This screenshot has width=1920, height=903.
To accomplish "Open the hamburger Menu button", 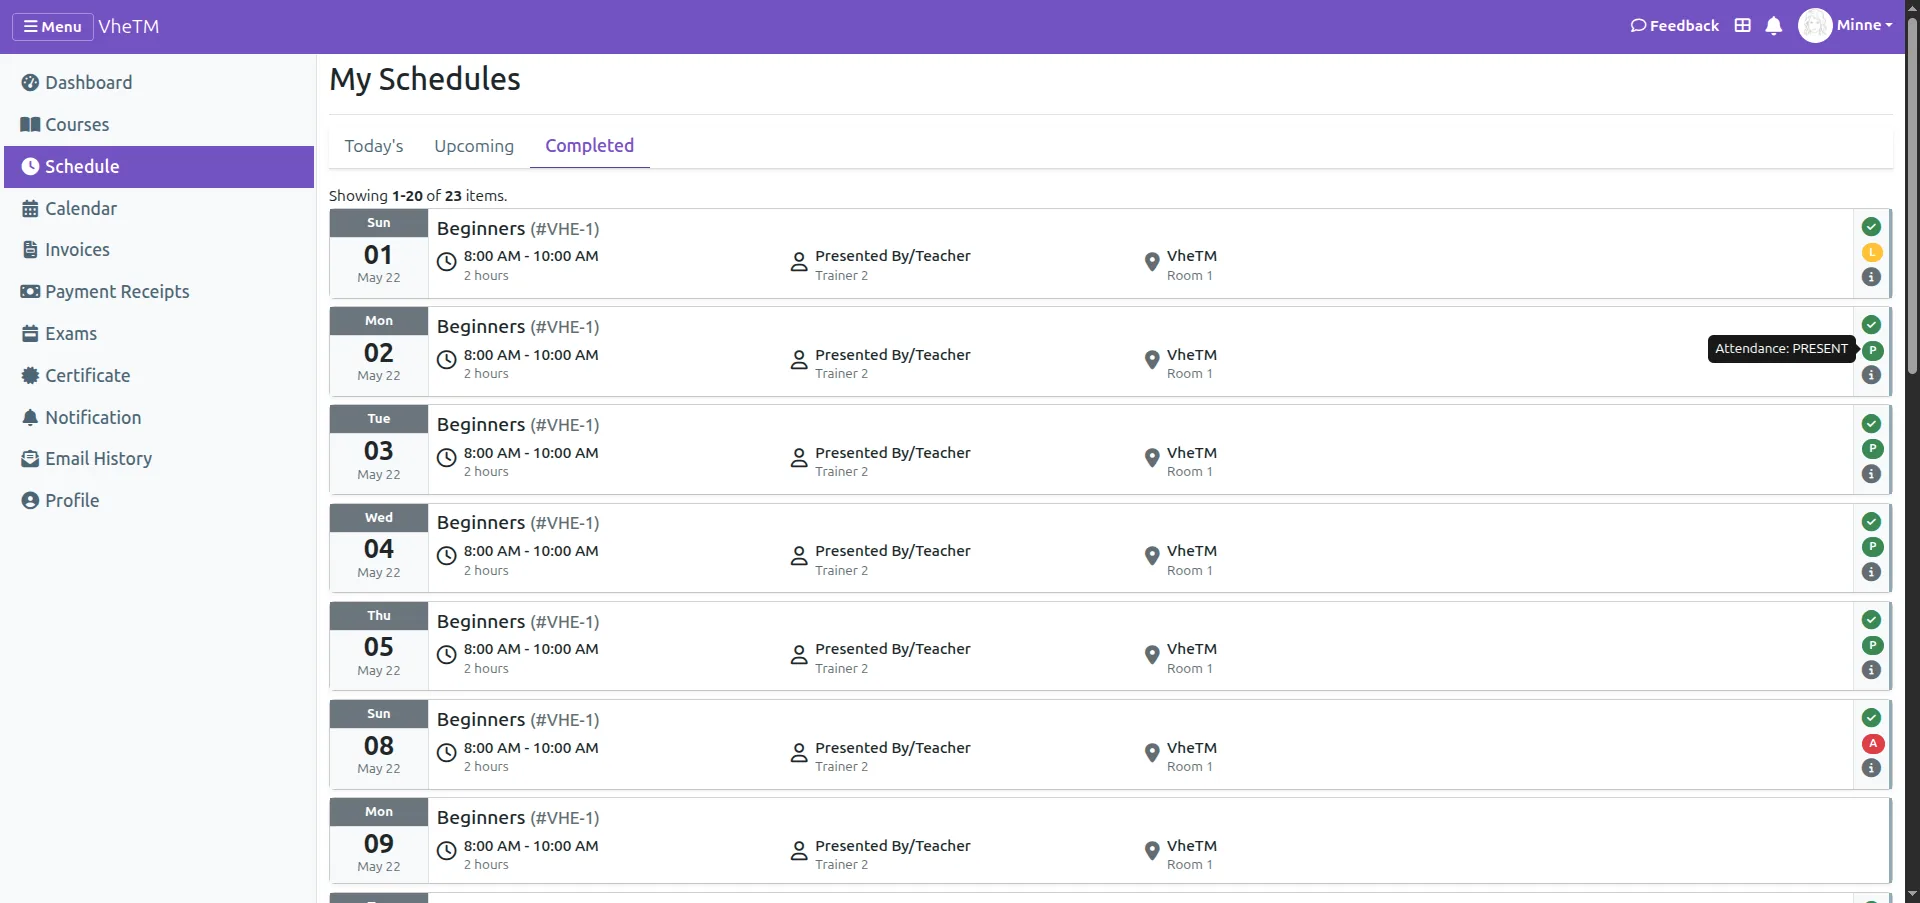I will click(53, 27).
